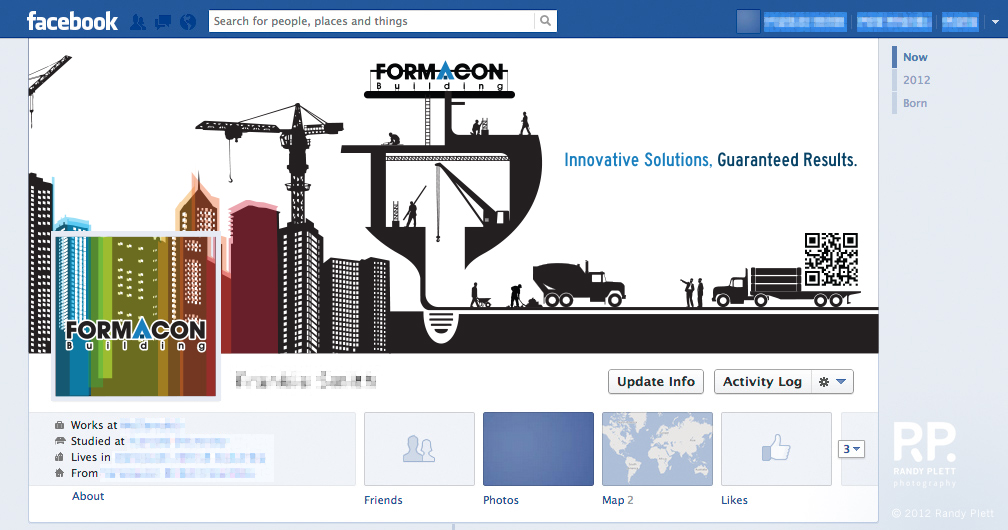Open the Likes thumbs-up tile
This screenshot has height=530, width=1008.
[776, 449]
